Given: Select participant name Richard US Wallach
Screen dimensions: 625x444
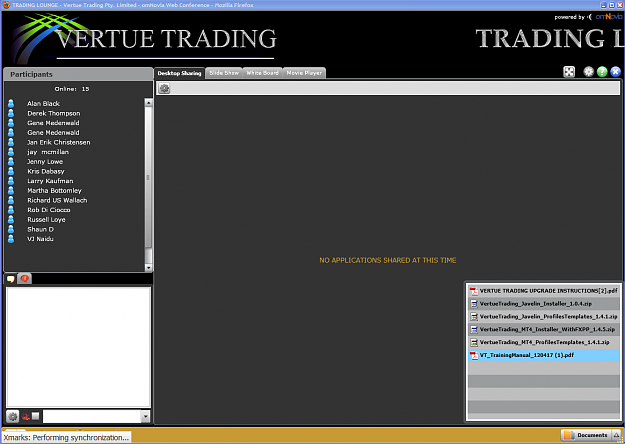Looking at the screenshot, I should (x=57, y=200).
